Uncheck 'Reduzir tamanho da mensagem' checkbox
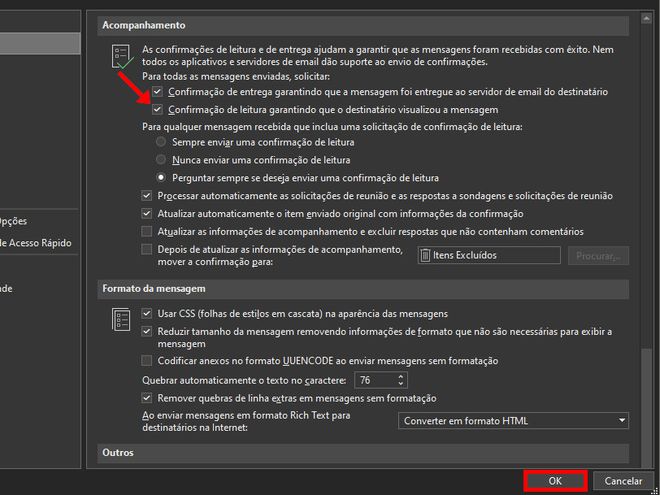Image resolution: width=660 pixels, height=495 pixels. click(x=146, y=331)
